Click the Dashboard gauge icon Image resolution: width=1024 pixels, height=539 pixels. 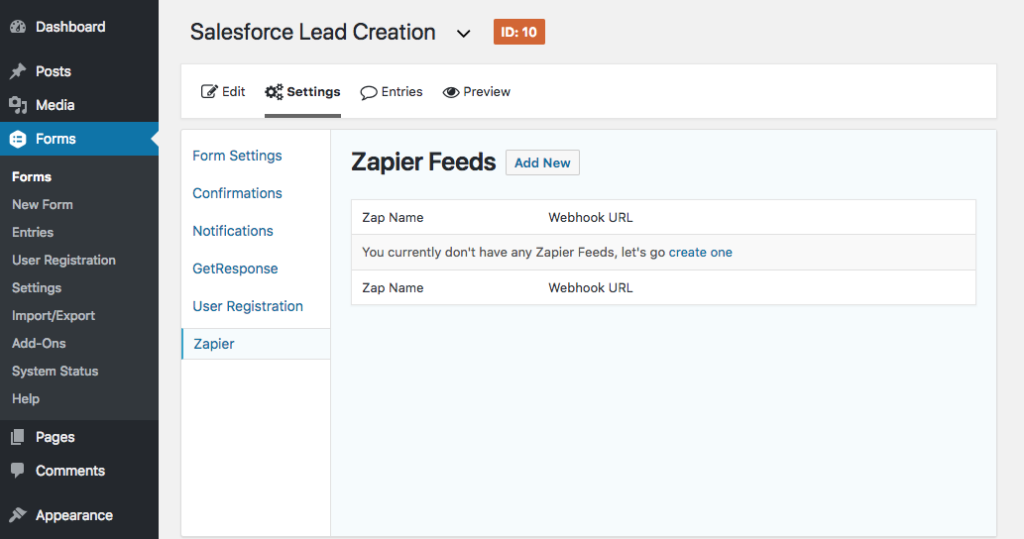[18, 27]
